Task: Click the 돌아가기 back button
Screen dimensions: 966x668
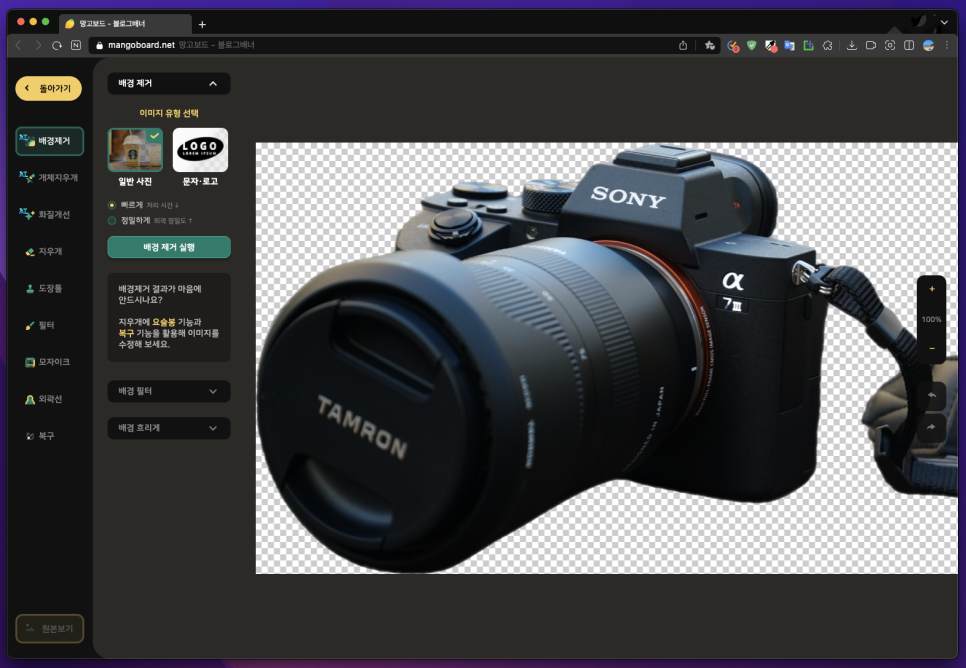Action: point(49,89)
